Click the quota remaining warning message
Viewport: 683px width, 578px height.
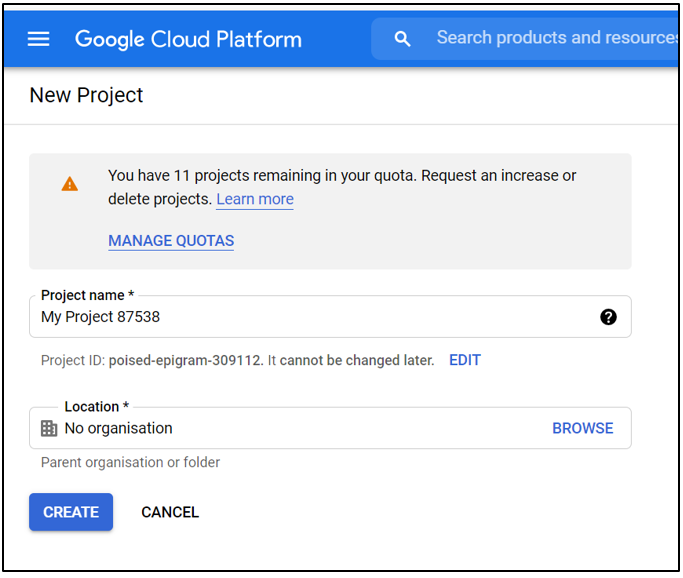pos(342,176)
